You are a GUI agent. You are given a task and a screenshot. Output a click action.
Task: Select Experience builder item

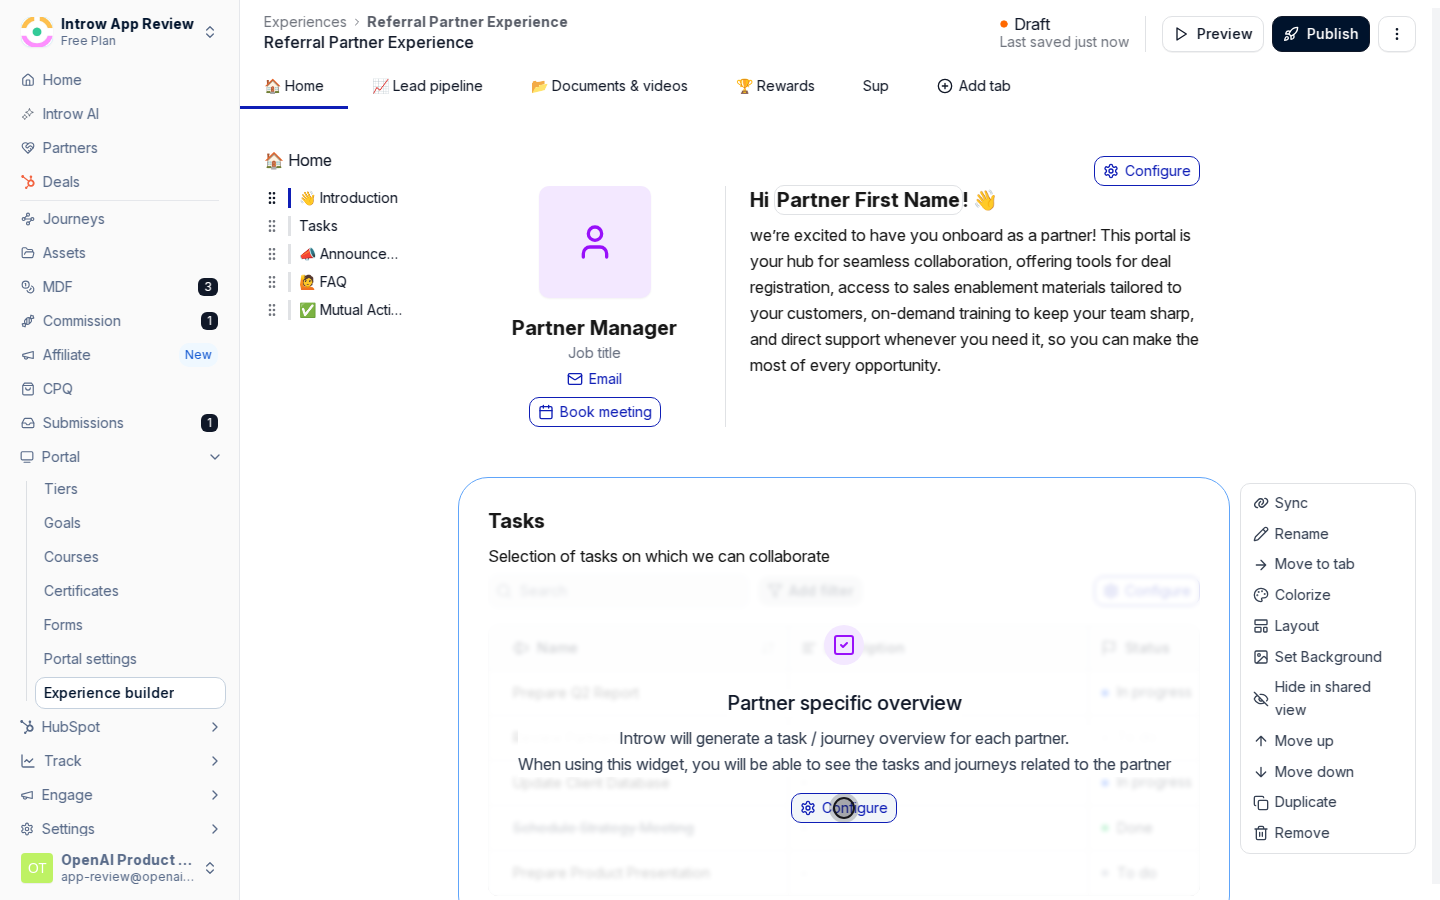tap(130, 693)
